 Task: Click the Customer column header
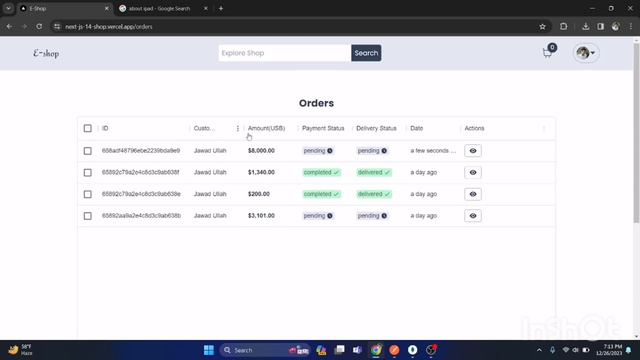(x=204, y=128)
